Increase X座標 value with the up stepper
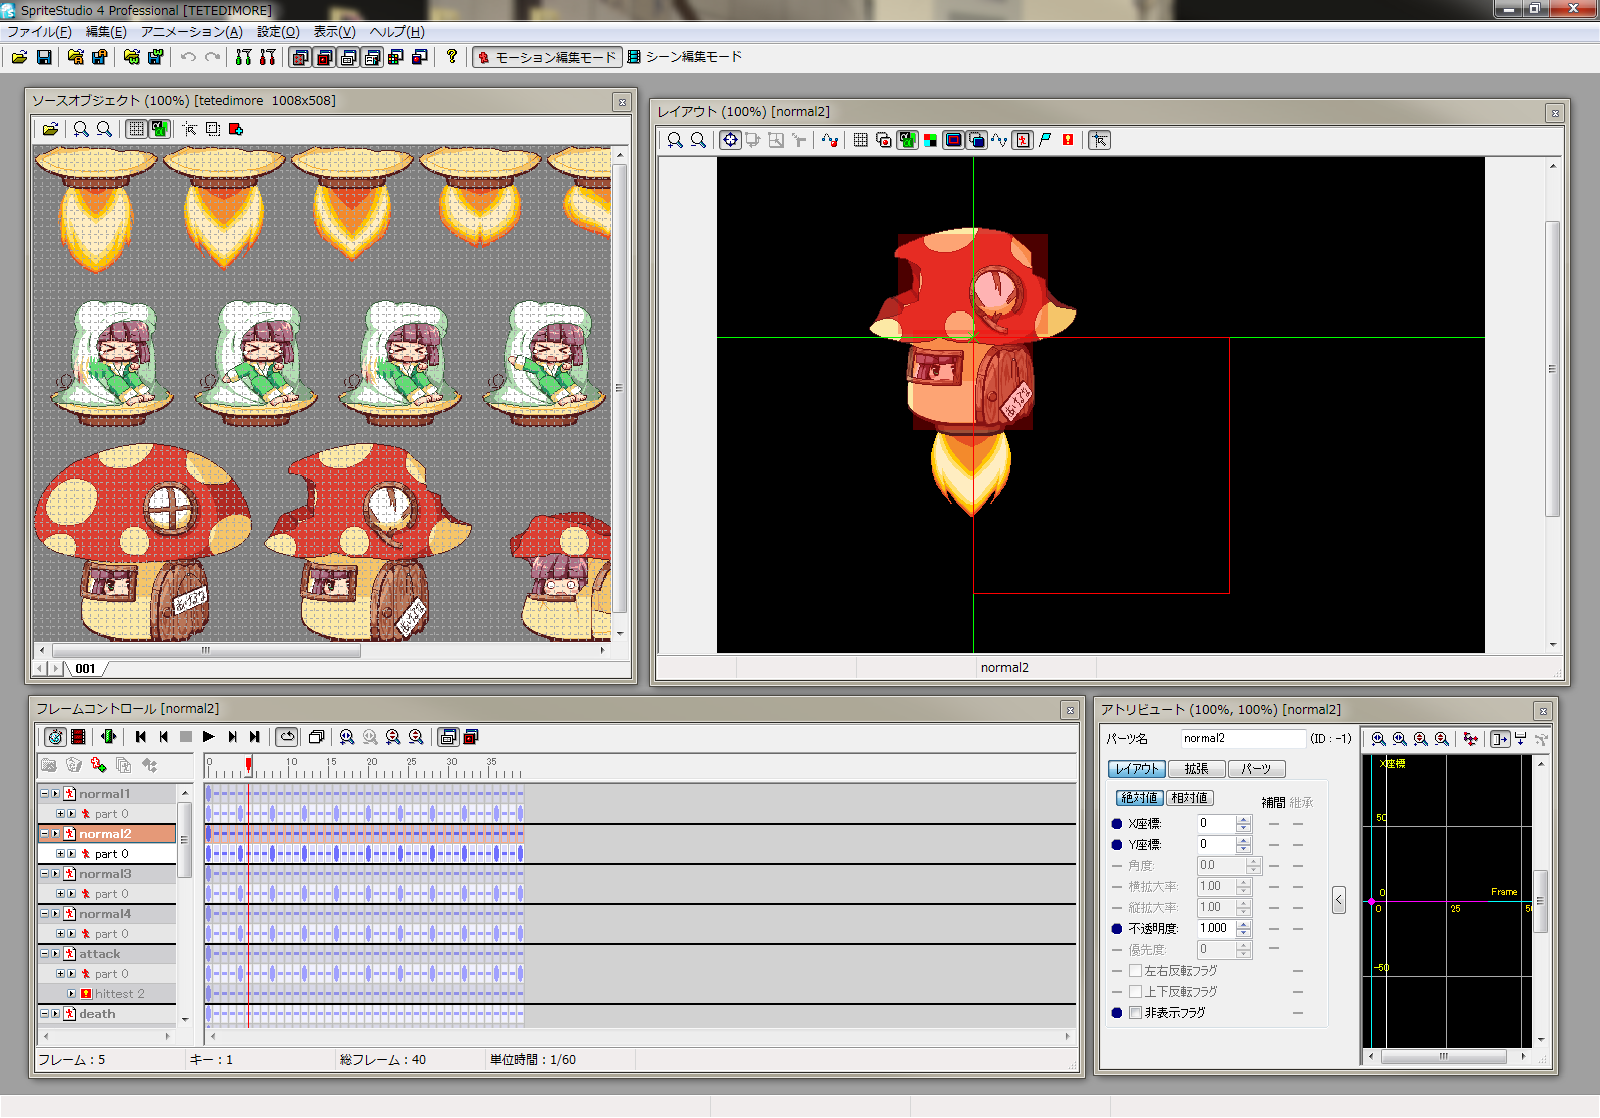The height and width of the screenshot is (1118, 1600). (x=1244, y=820)
